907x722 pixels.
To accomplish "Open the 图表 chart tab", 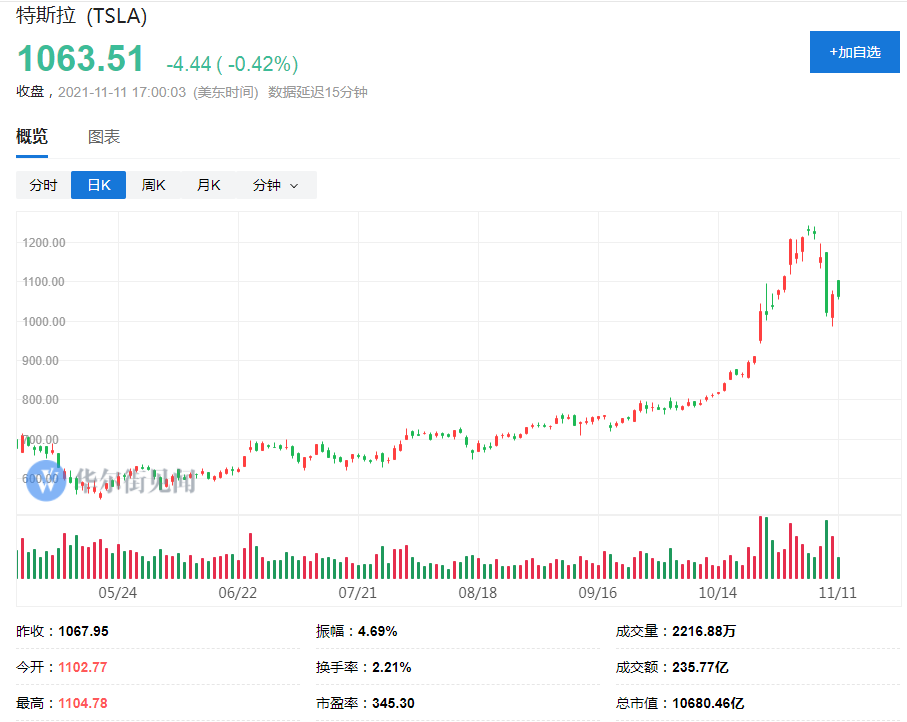I will click(104, 137).
